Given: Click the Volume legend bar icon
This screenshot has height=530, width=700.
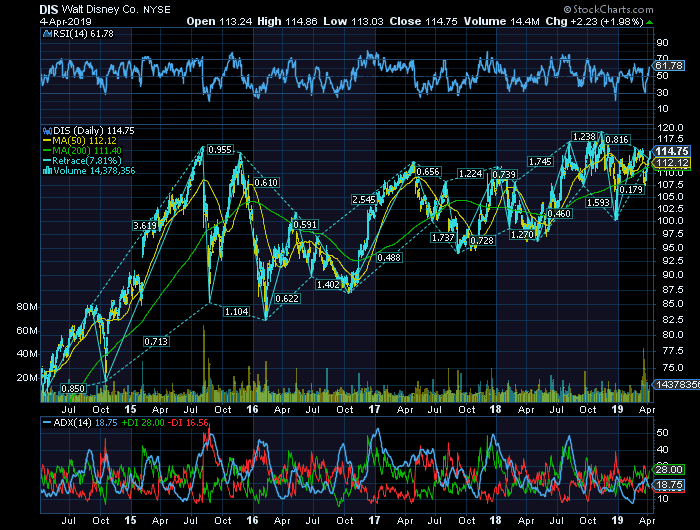Looking at the screenshot, I should pos(47,171).
